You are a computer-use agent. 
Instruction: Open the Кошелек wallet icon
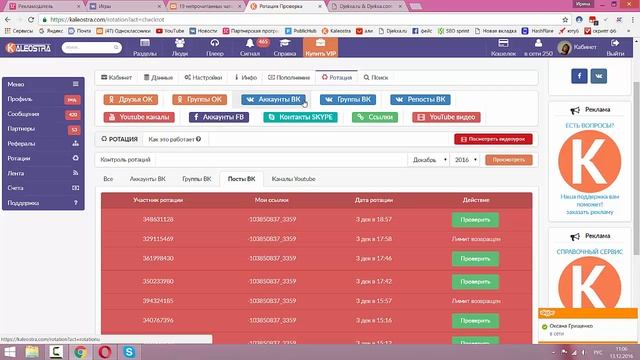[x=503, y=47]
